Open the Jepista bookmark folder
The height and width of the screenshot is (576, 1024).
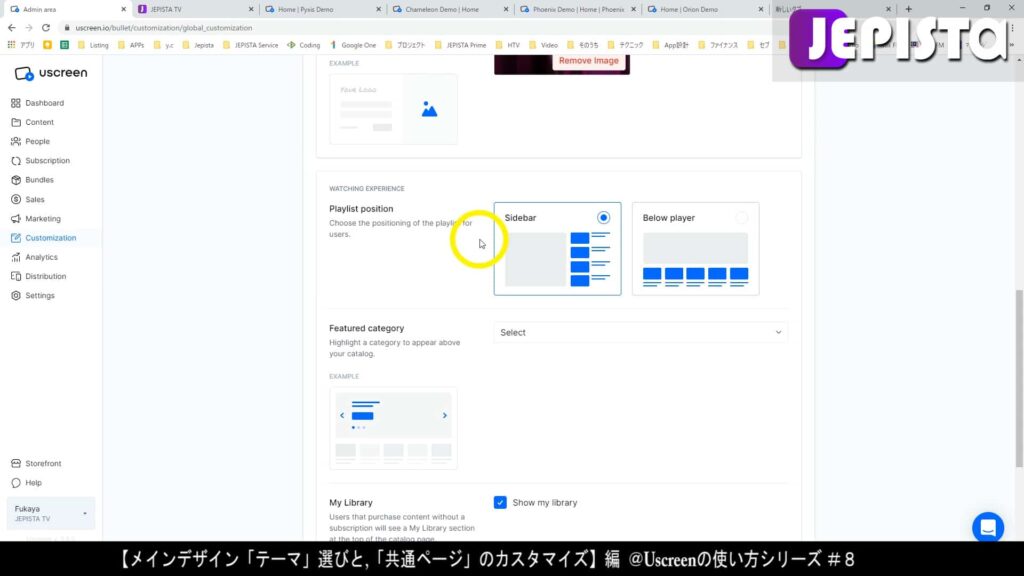[x=198, y=45]
